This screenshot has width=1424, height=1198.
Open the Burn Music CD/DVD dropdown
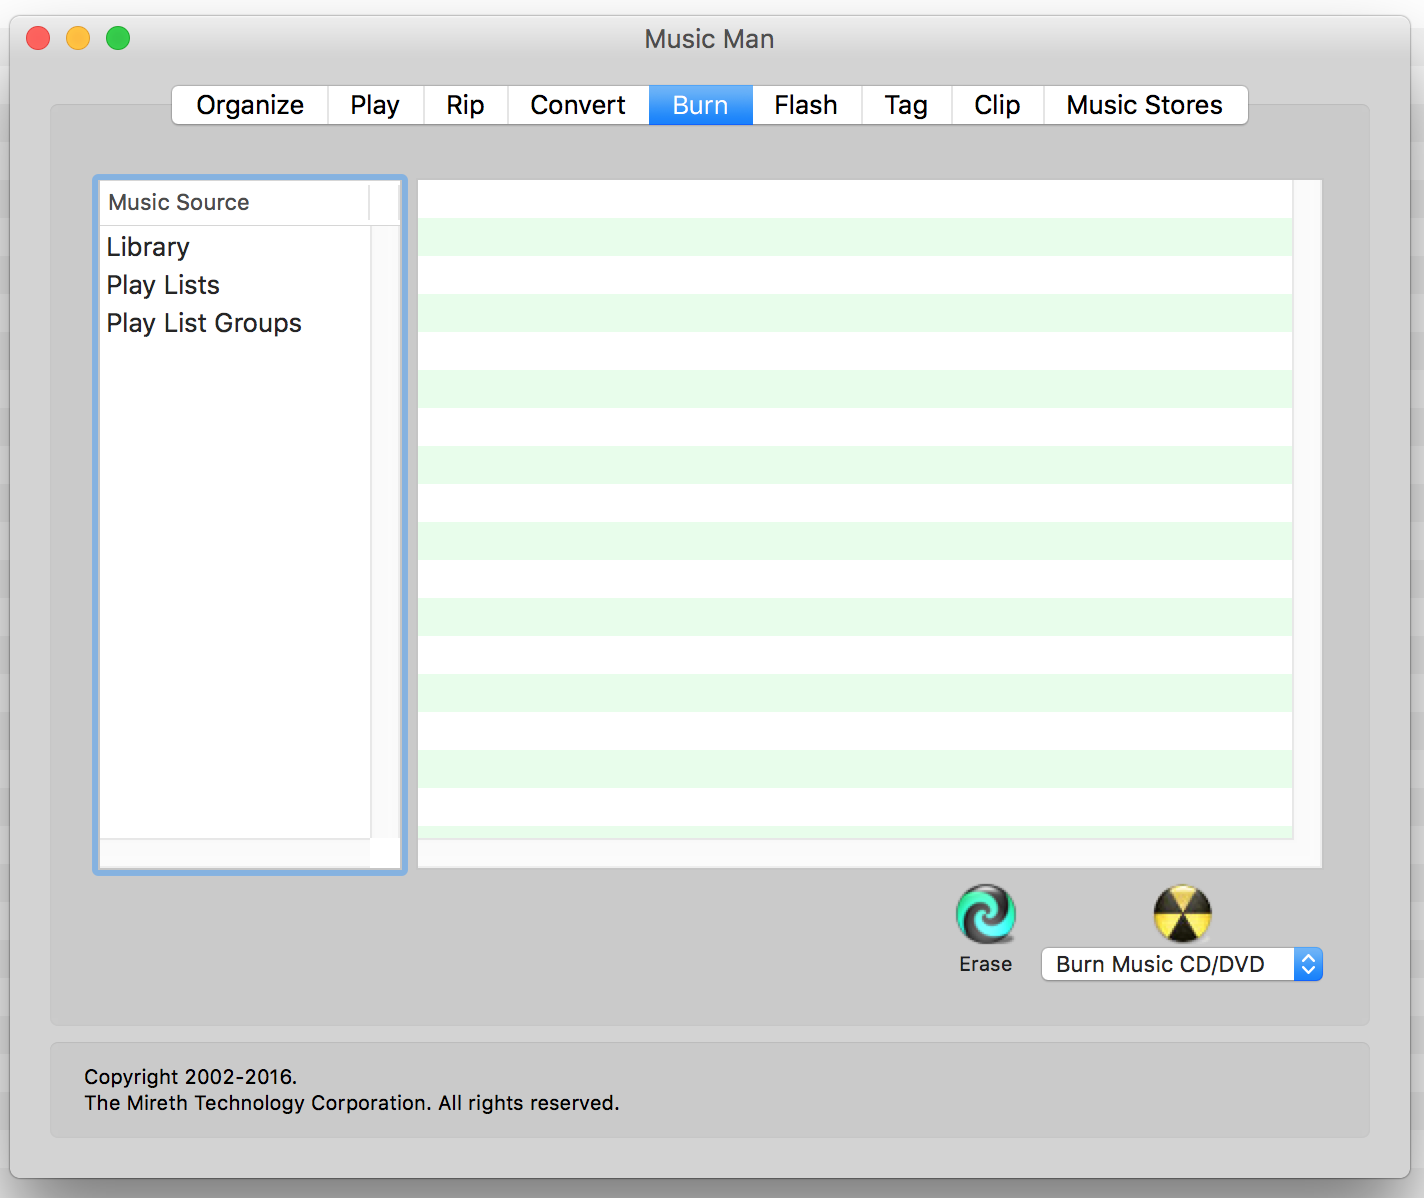(1182, 964)
